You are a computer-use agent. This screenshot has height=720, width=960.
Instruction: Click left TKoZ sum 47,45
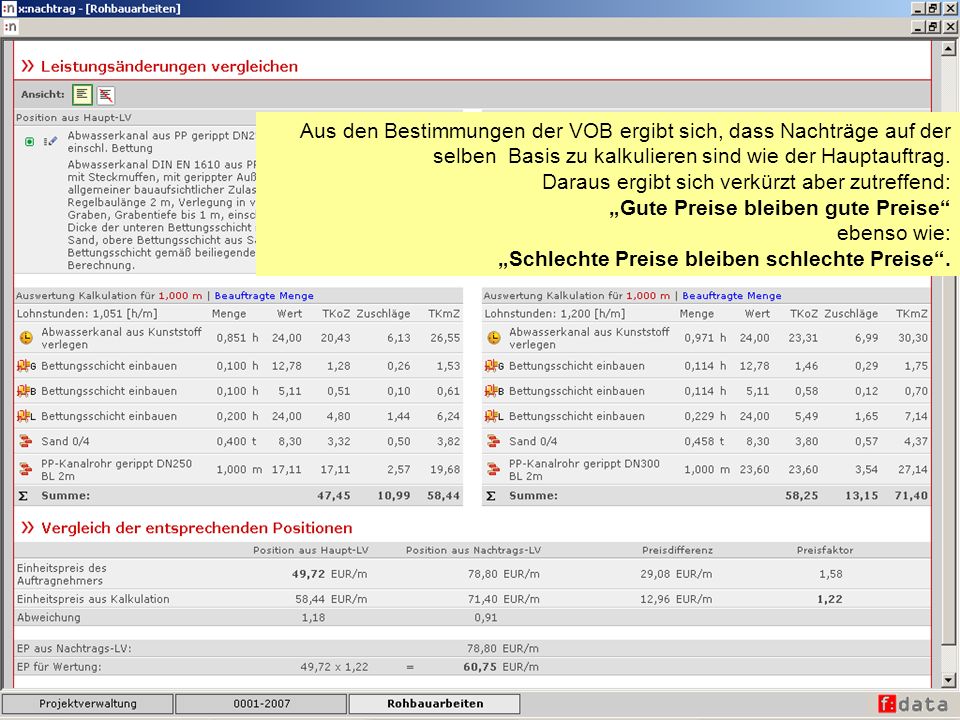click(334, 495)
